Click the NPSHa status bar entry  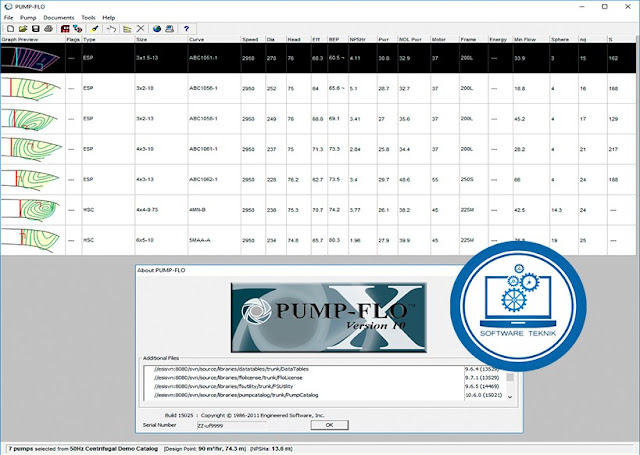coord(271,449)
